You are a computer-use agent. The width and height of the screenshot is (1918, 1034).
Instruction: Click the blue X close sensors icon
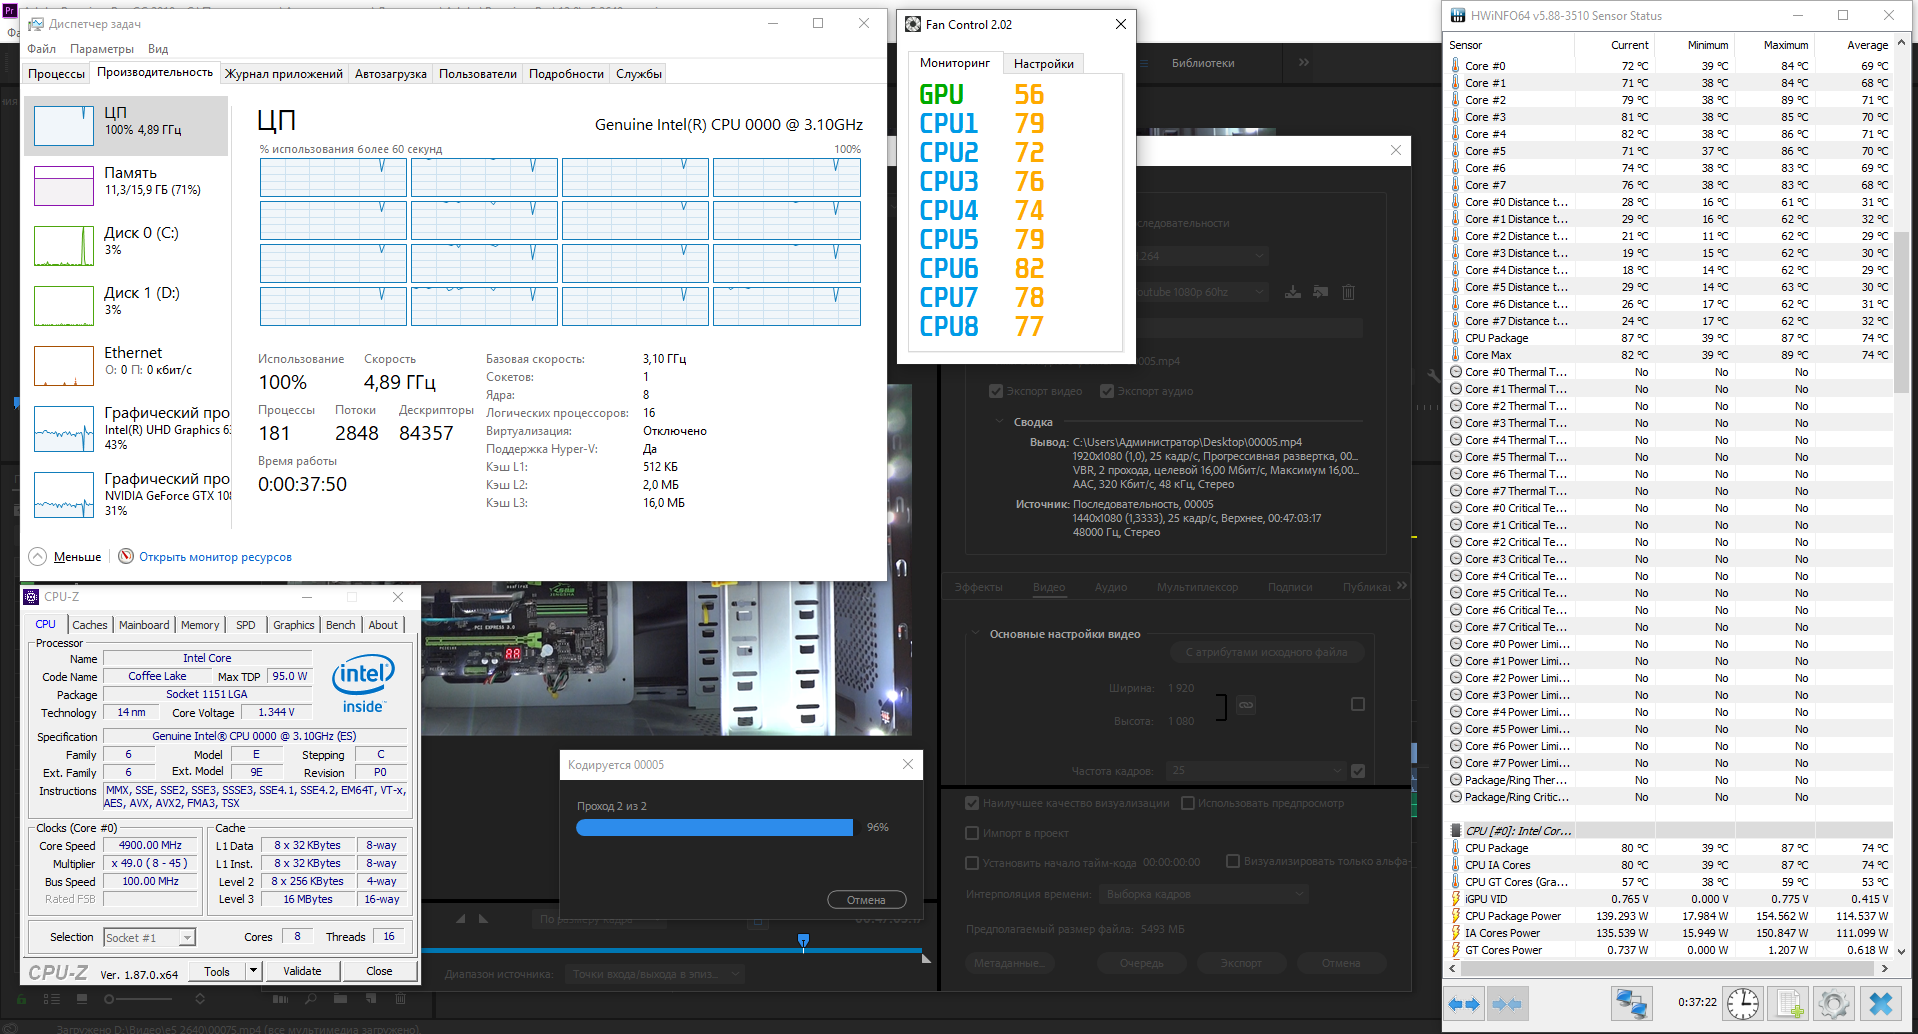(1881, 1003)
